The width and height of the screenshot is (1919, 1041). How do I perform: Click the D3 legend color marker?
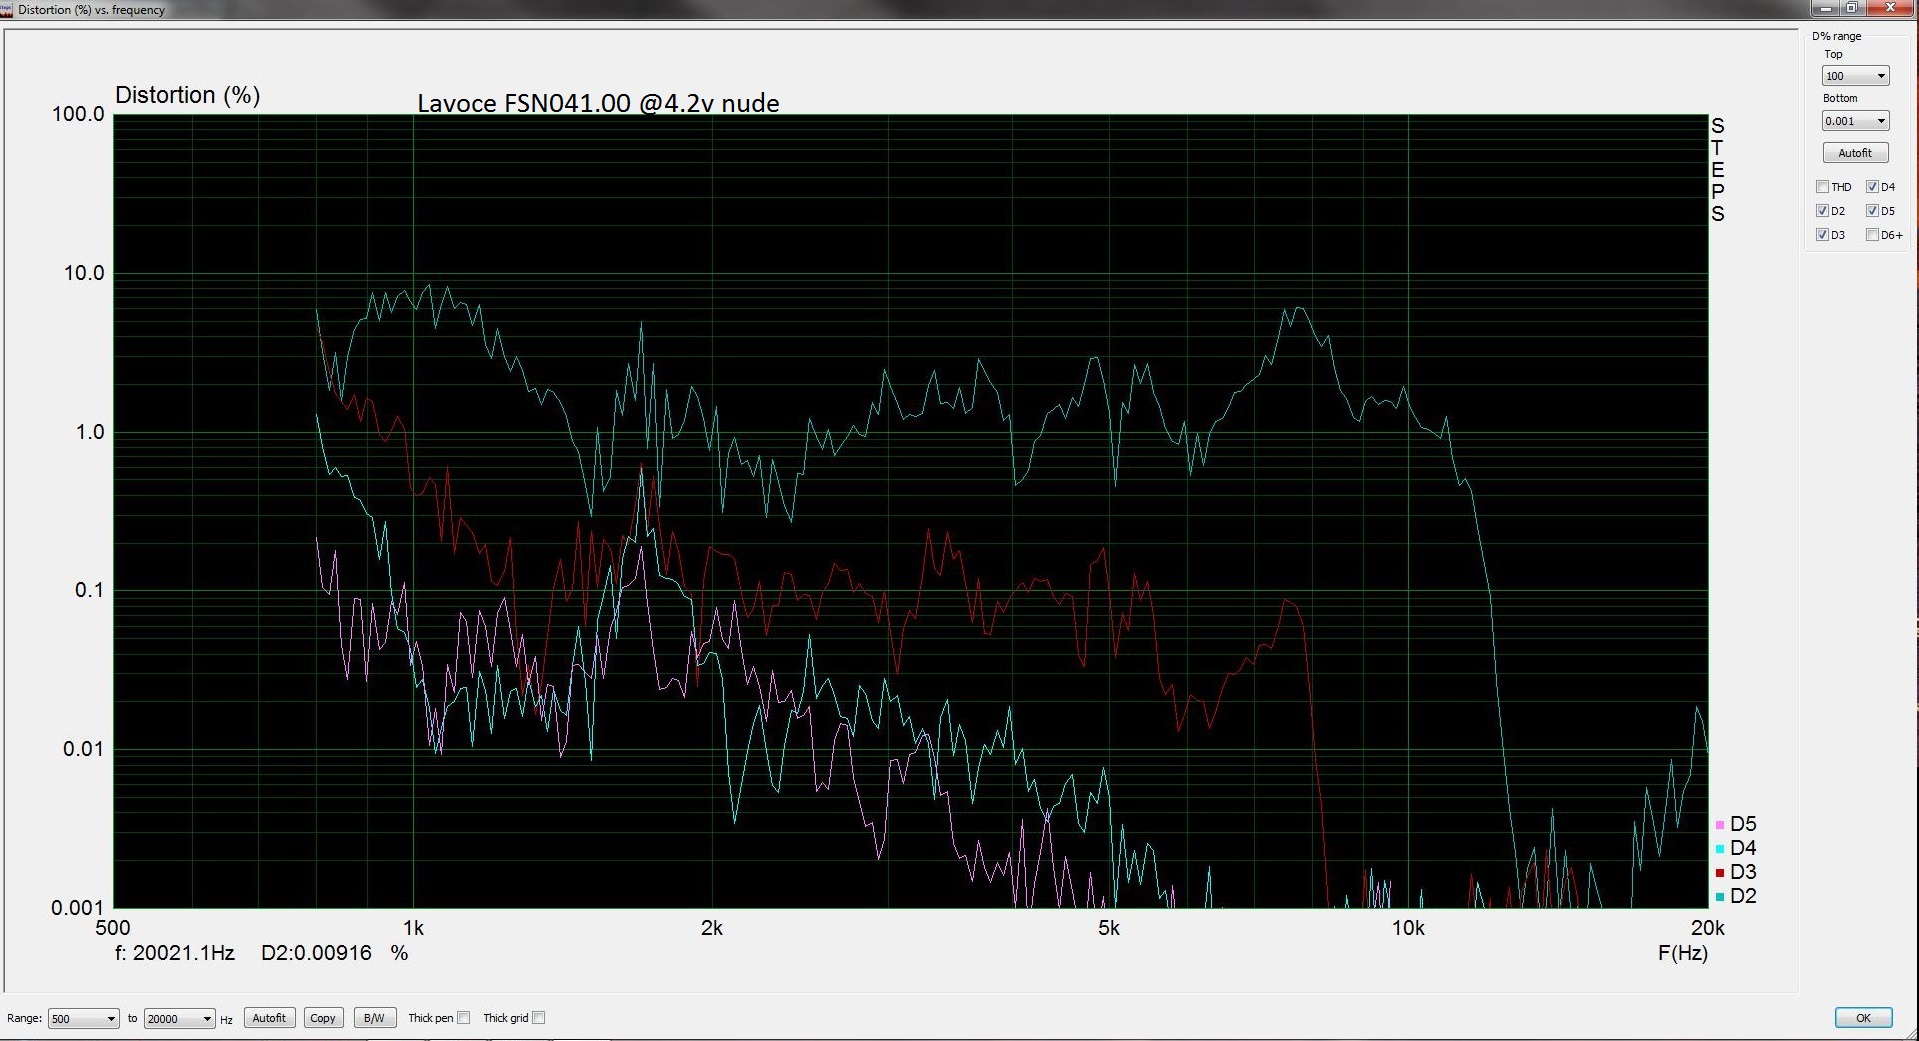(1719, 873)
